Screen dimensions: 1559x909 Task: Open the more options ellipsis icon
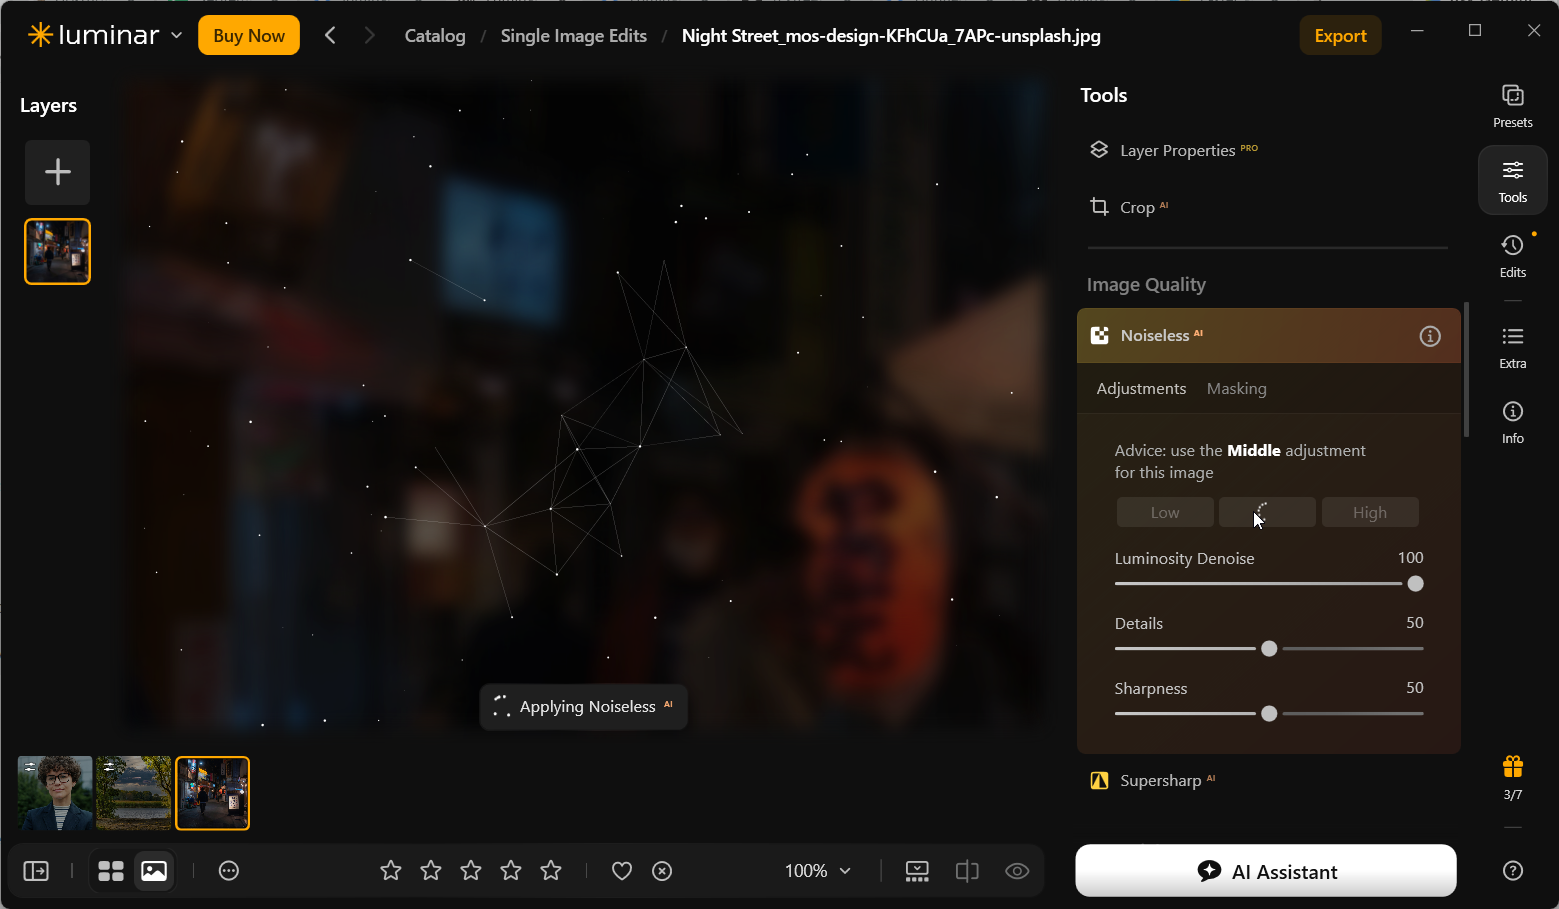point(229,871)
